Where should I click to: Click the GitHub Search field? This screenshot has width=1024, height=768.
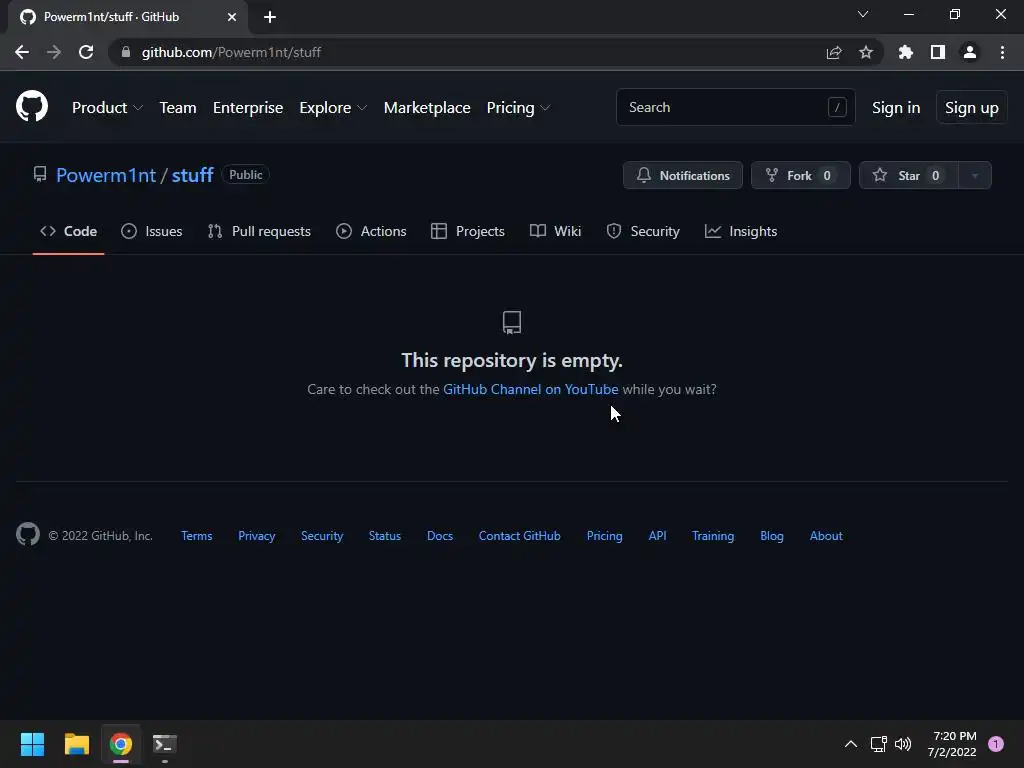coord(735,107)
